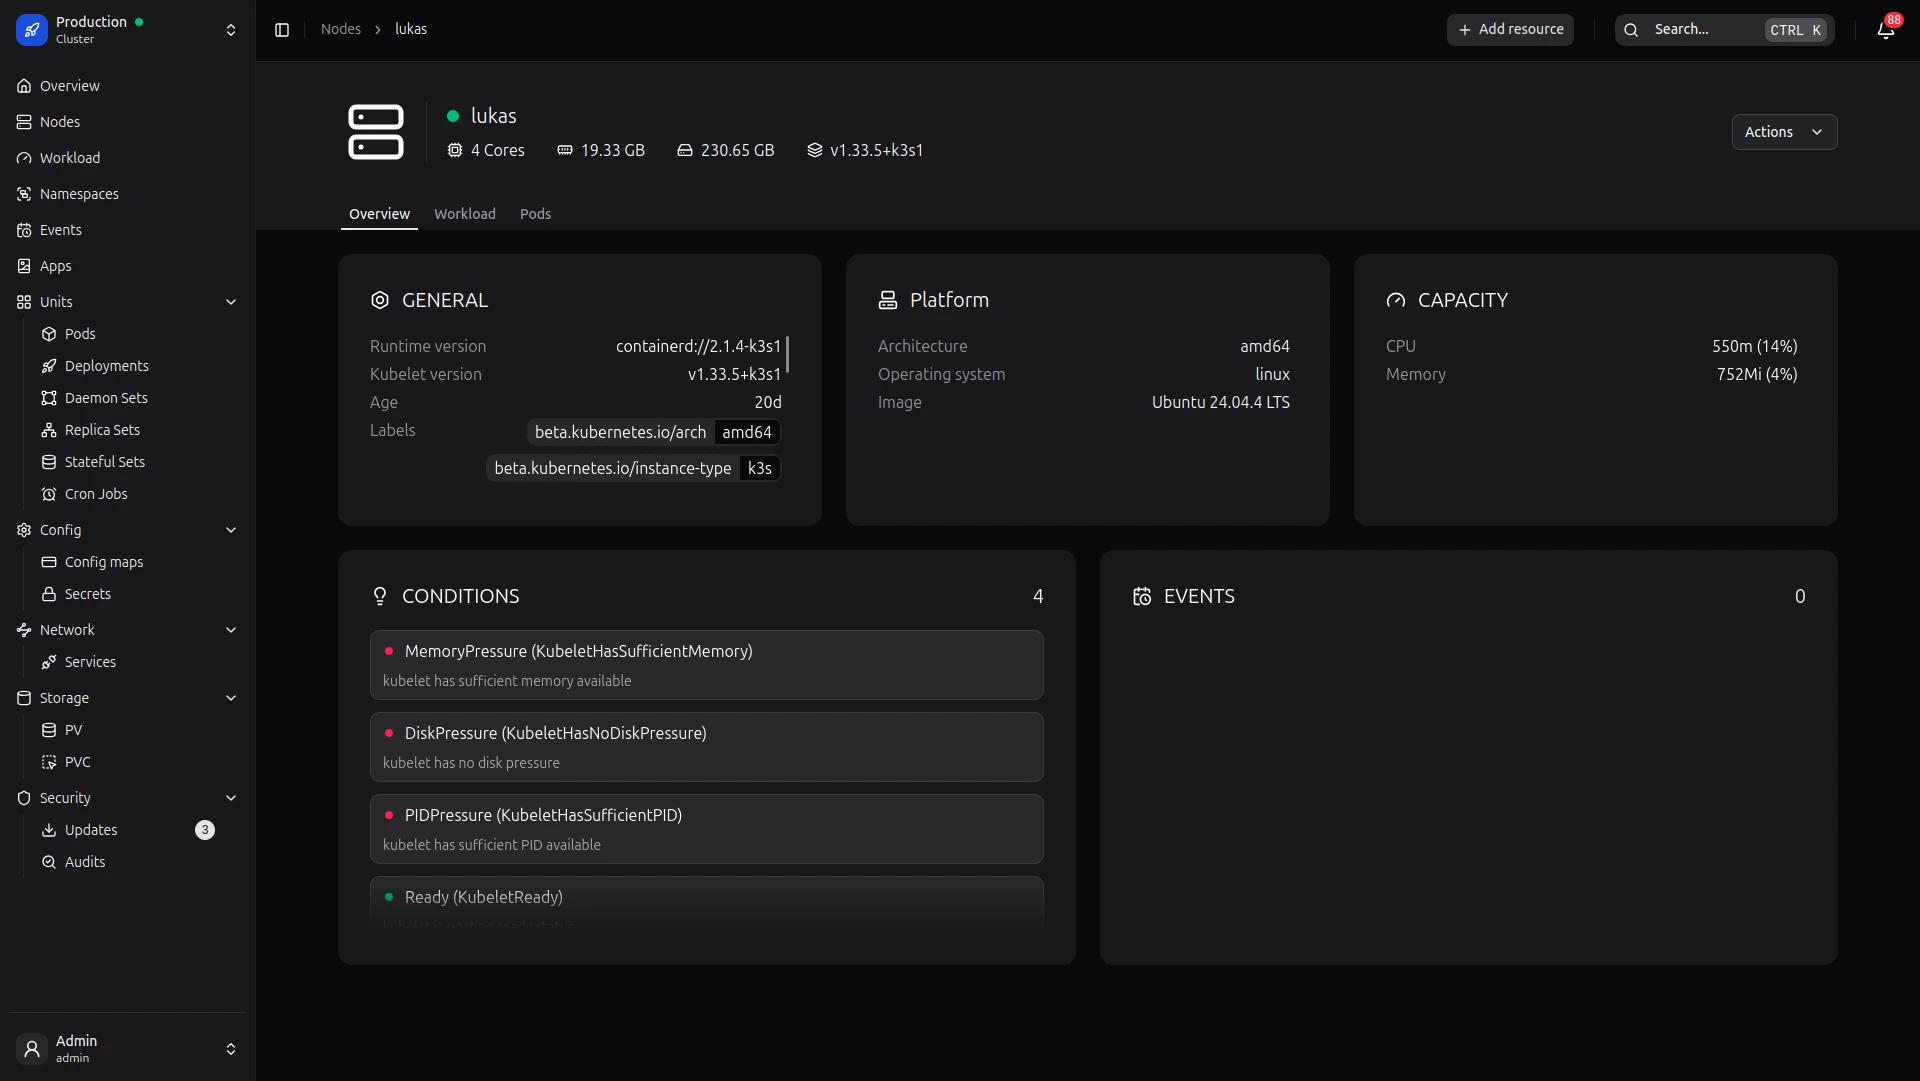
Task: Toggle the sidebar panel icon
Action: (282, 30)
